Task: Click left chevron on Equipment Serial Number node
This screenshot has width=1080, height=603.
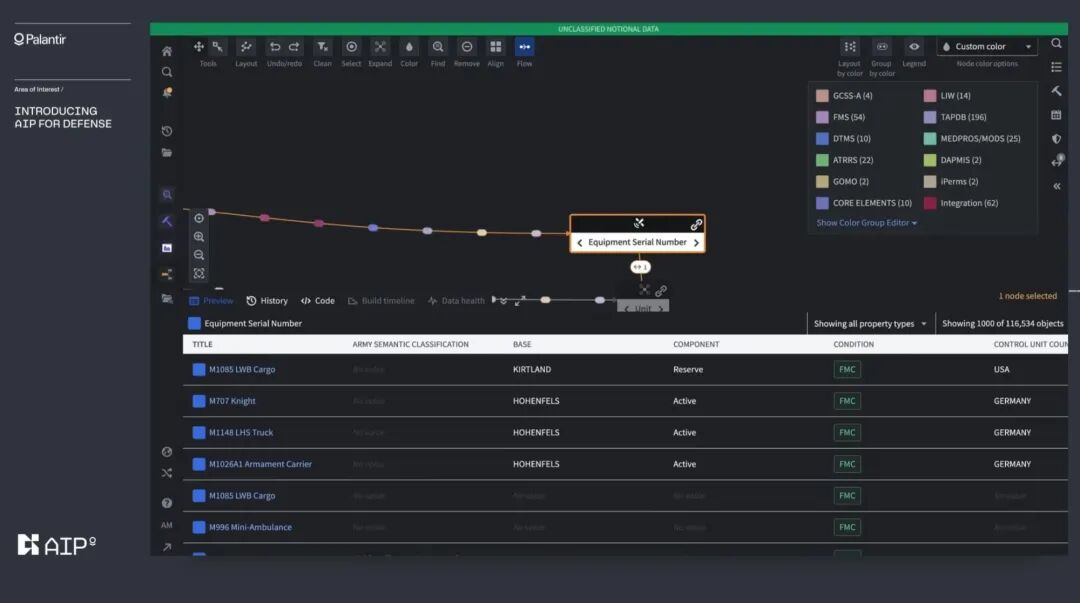Action: 579,243
